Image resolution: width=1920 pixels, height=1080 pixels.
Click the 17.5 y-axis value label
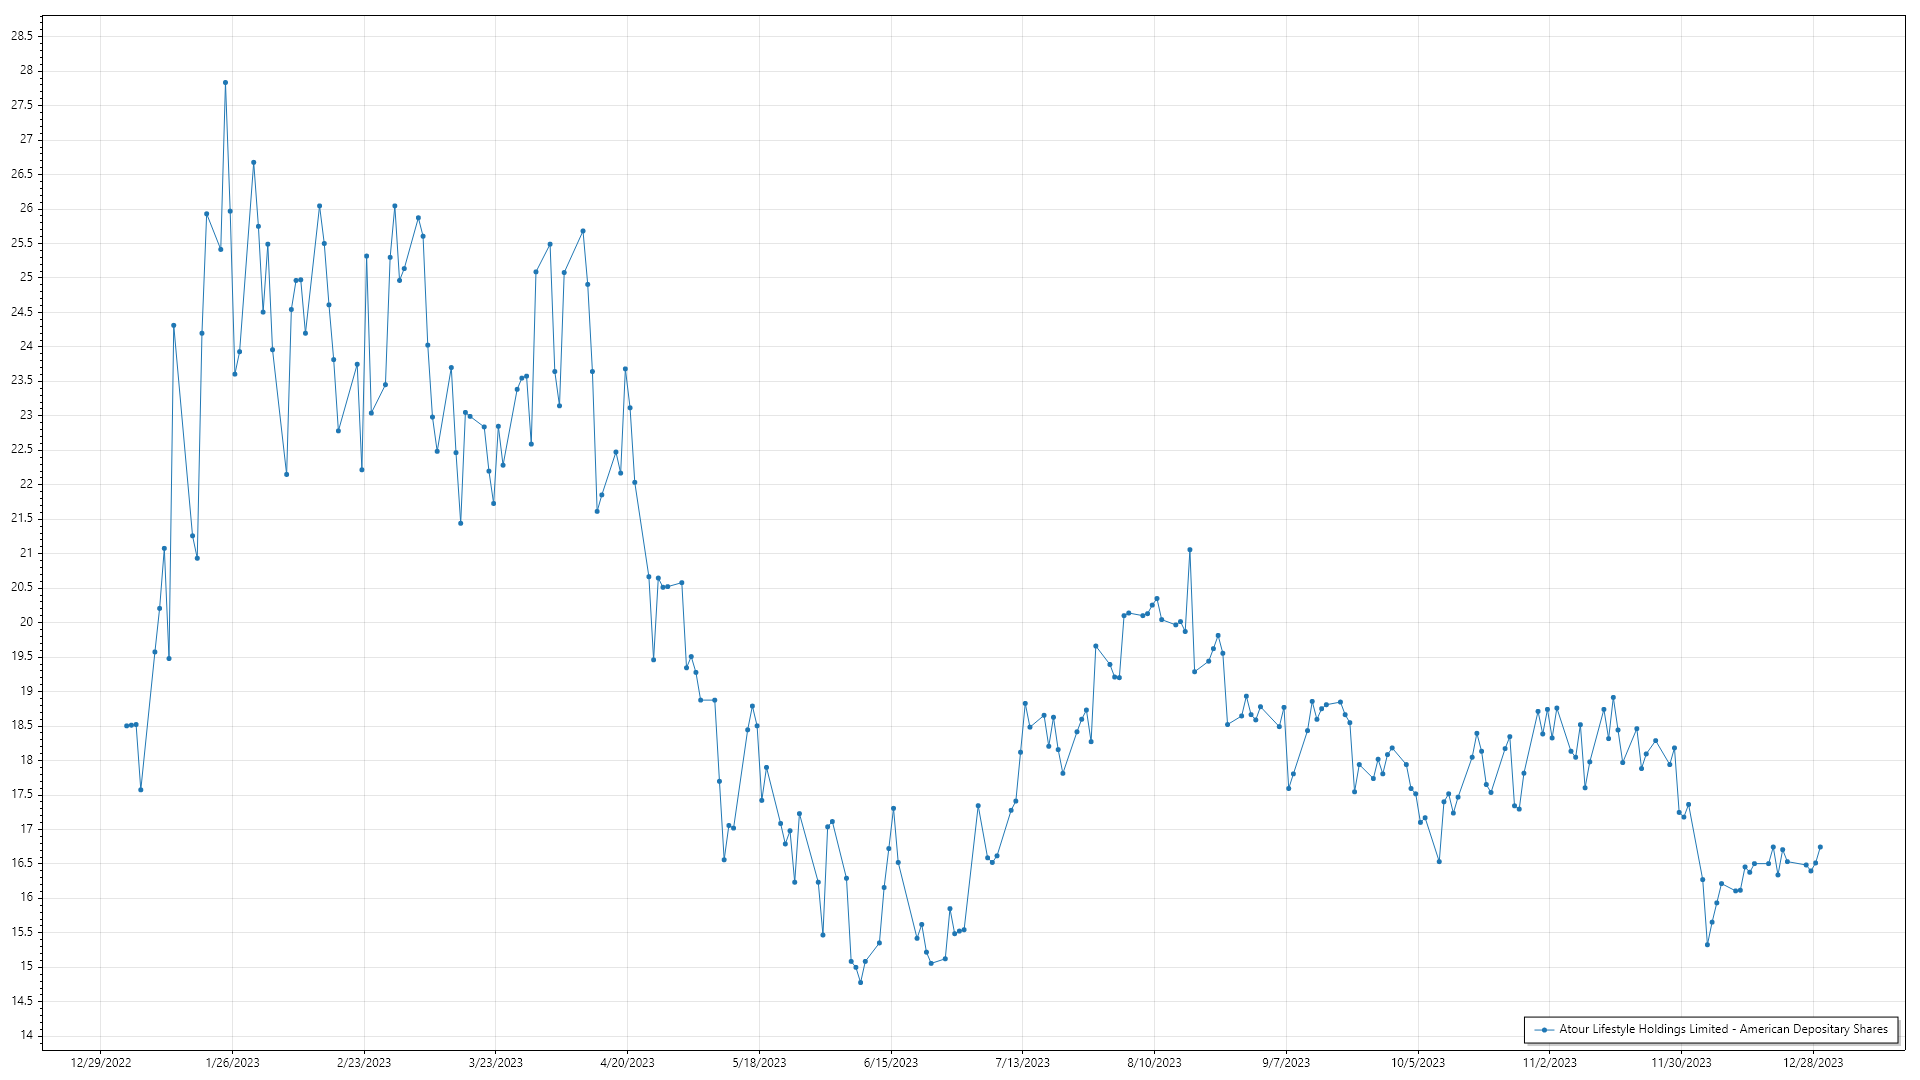click(x=22, y=794)
